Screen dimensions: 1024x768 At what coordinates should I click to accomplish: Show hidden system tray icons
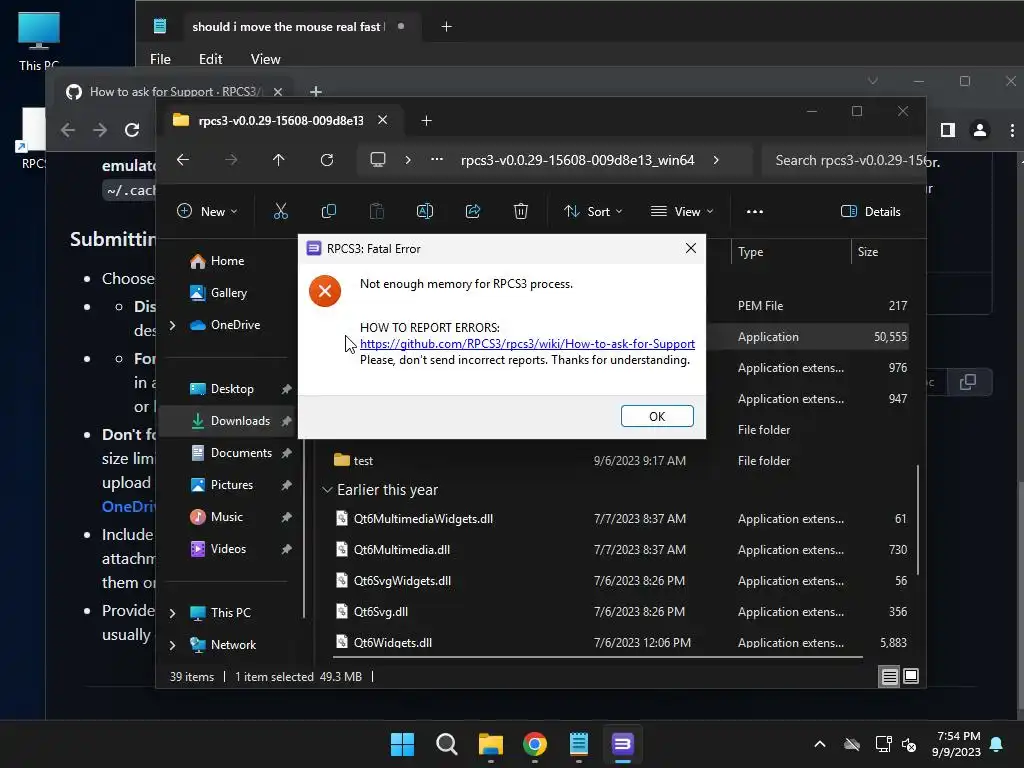tap(820, 744)
